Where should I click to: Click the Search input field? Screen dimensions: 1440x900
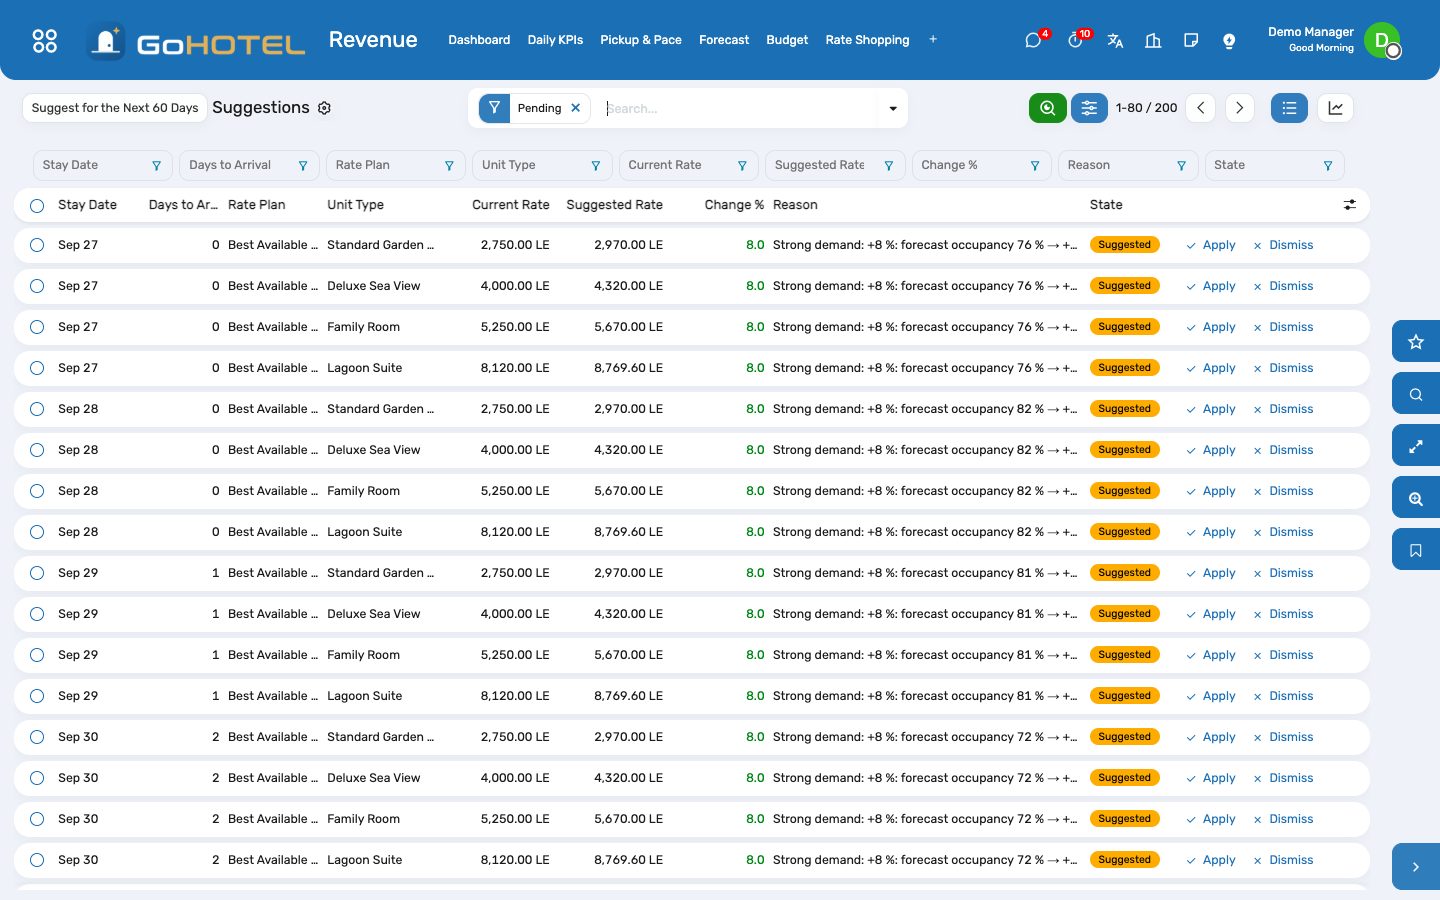tap(740, 108)
